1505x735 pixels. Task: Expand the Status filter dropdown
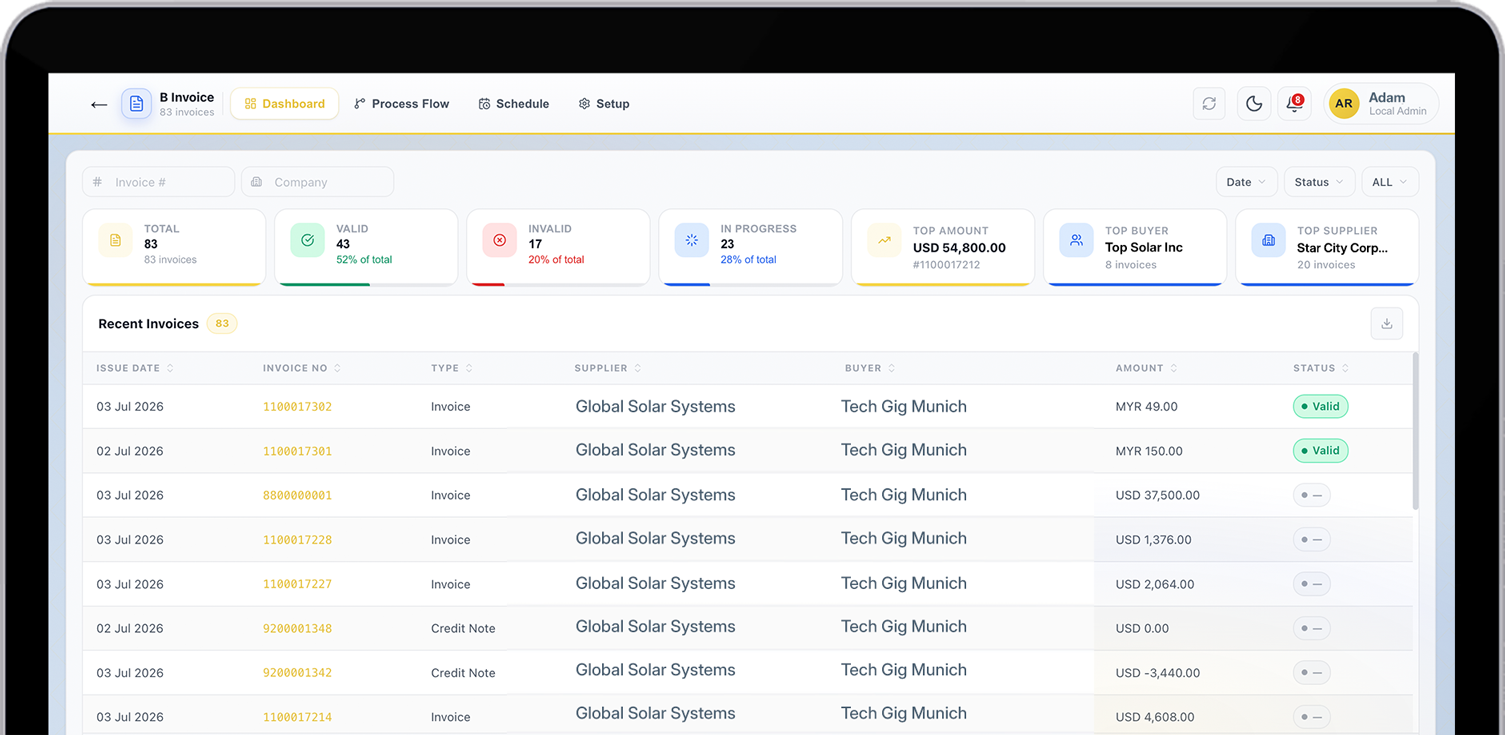[x=1319, y=182]
